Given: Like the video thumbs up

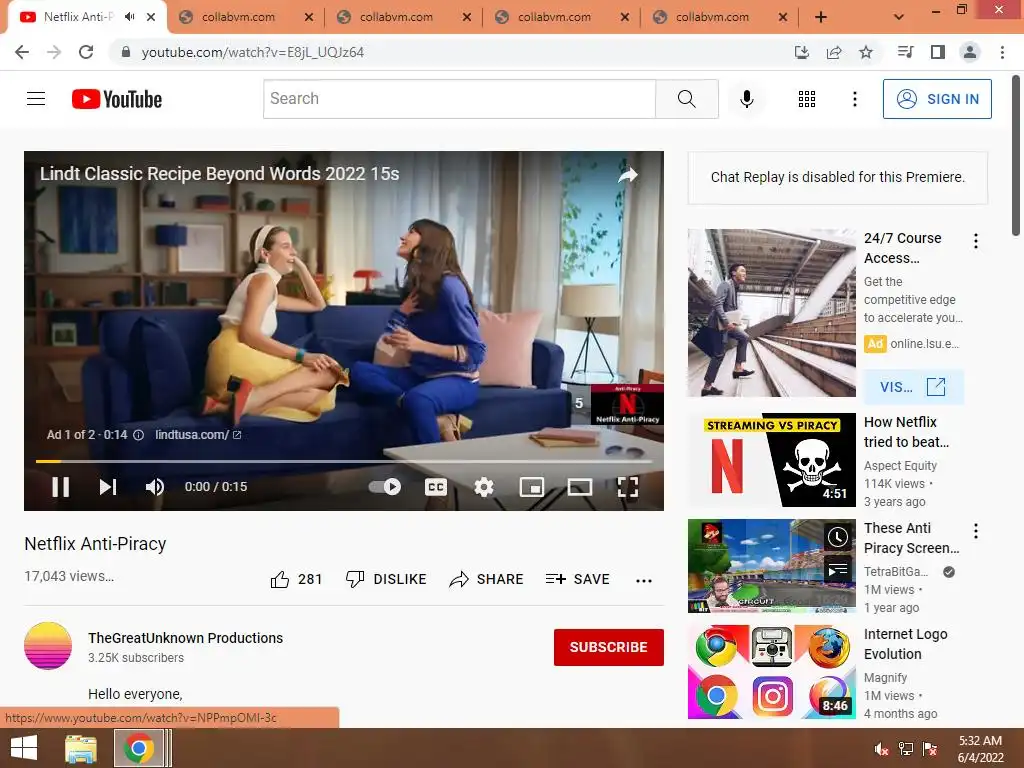Looking at the screenshot, I should coord(296,579).
